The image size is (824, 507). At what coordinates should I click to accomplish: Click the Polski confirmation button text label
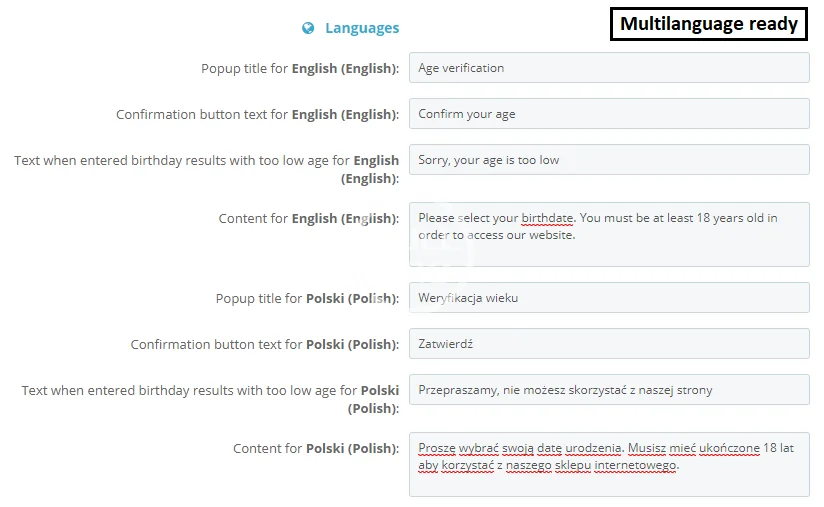coord(264,344)
